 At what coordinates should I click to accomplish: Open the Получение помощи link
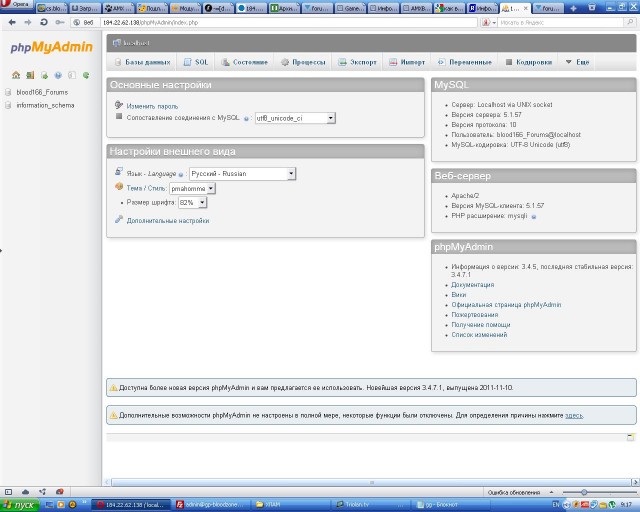pyautogui.click(x=481, y=325)
